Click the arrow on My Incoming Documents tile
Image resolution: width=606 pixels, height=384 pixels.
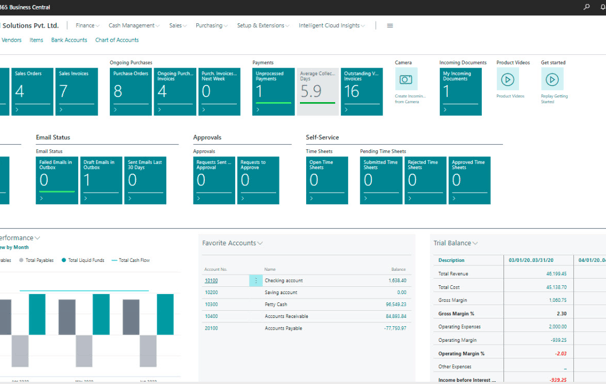[445, 110]
